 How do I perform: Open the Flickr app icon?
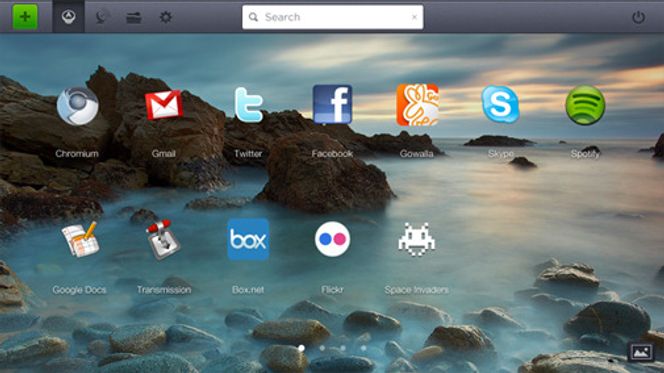332,239
